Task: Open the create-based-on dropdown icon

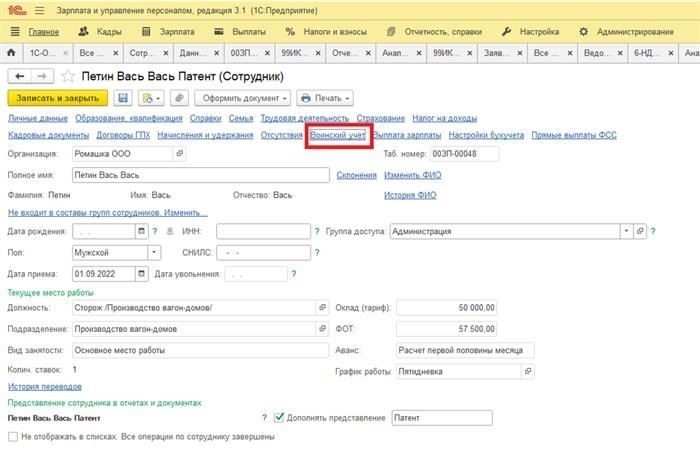Action: 151,98
